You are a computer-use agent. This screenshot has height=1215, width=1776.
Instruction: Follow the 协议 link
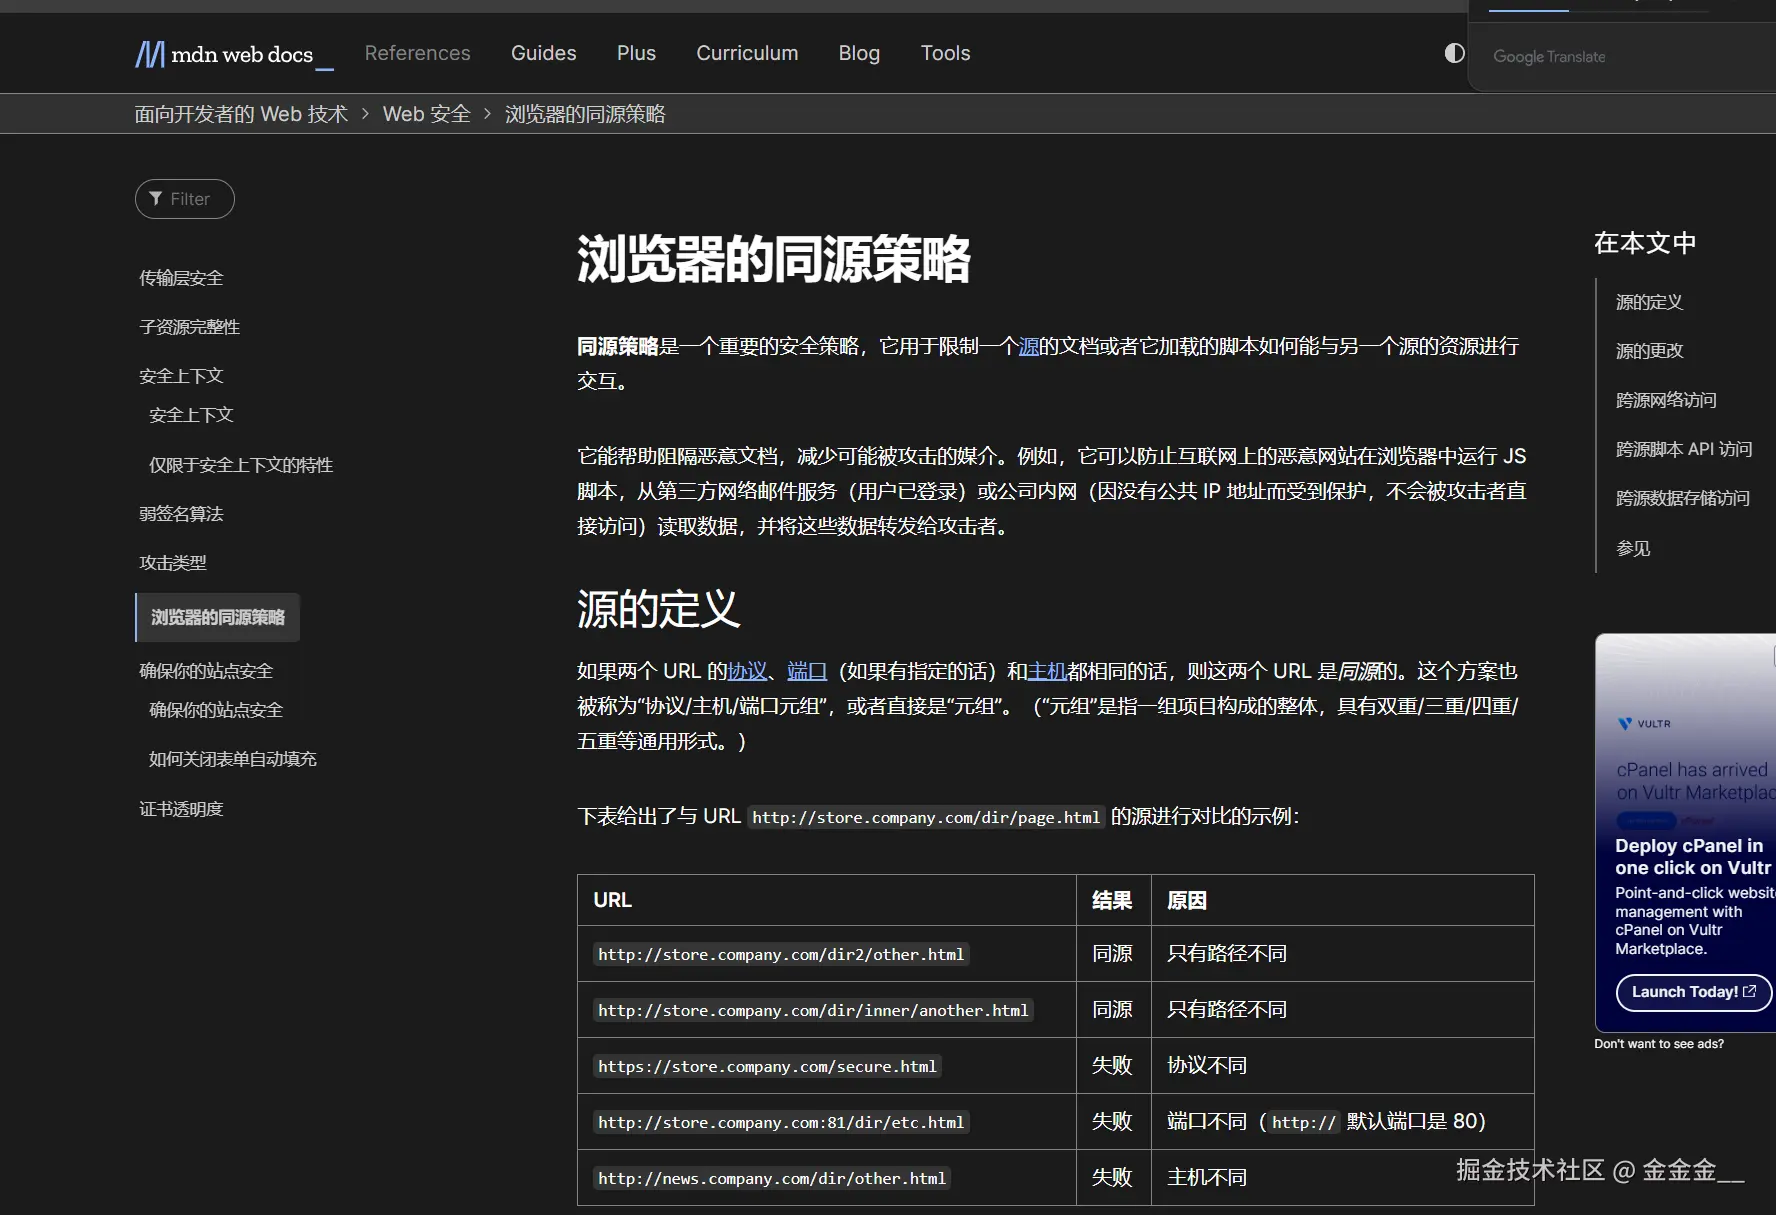[747, 671]
